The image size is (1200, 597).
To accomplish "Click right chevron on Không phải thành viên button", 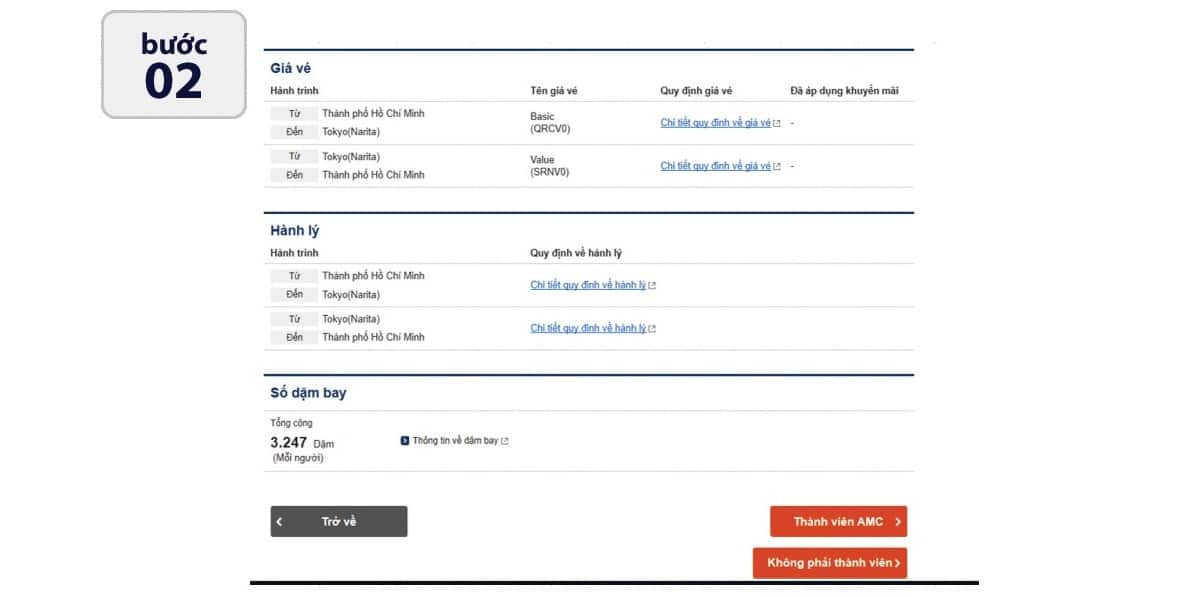I will pyautogui.click(x=898, y=563).
